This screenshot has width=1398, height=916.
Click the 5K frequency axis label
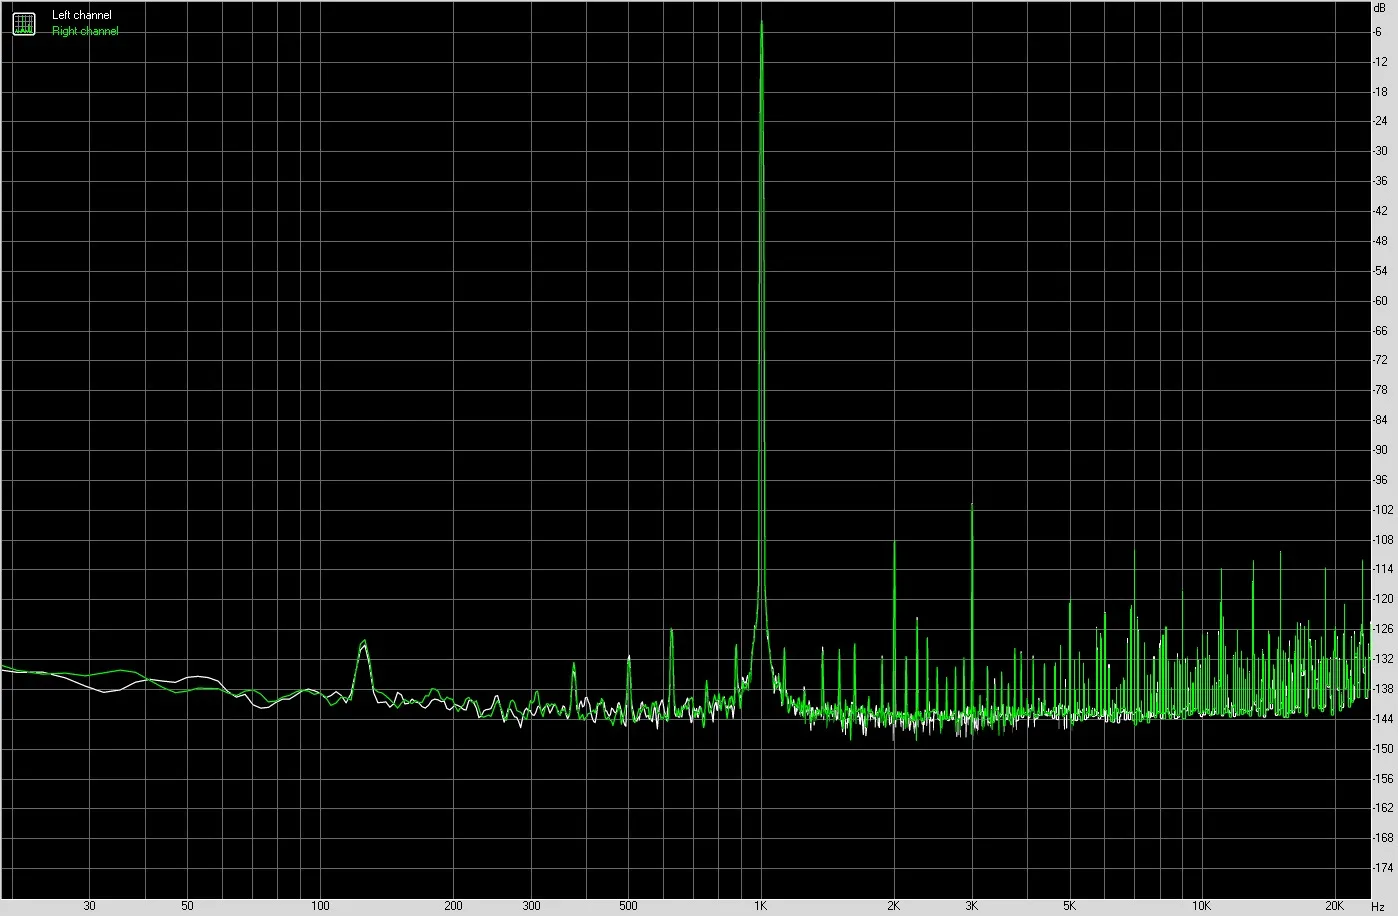(1070, 906)
